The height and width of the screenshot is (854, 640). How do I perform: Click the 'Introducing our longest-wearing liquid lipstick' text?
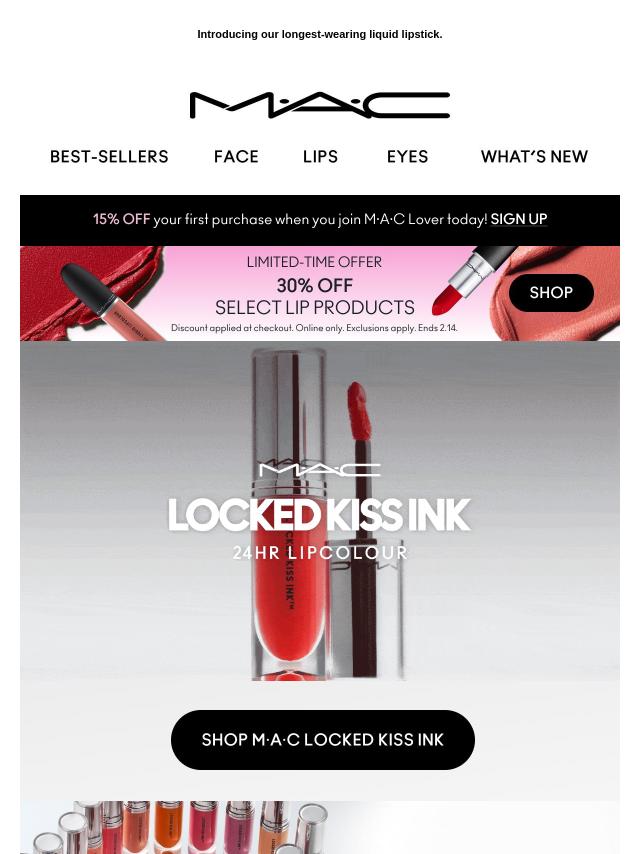320,34
